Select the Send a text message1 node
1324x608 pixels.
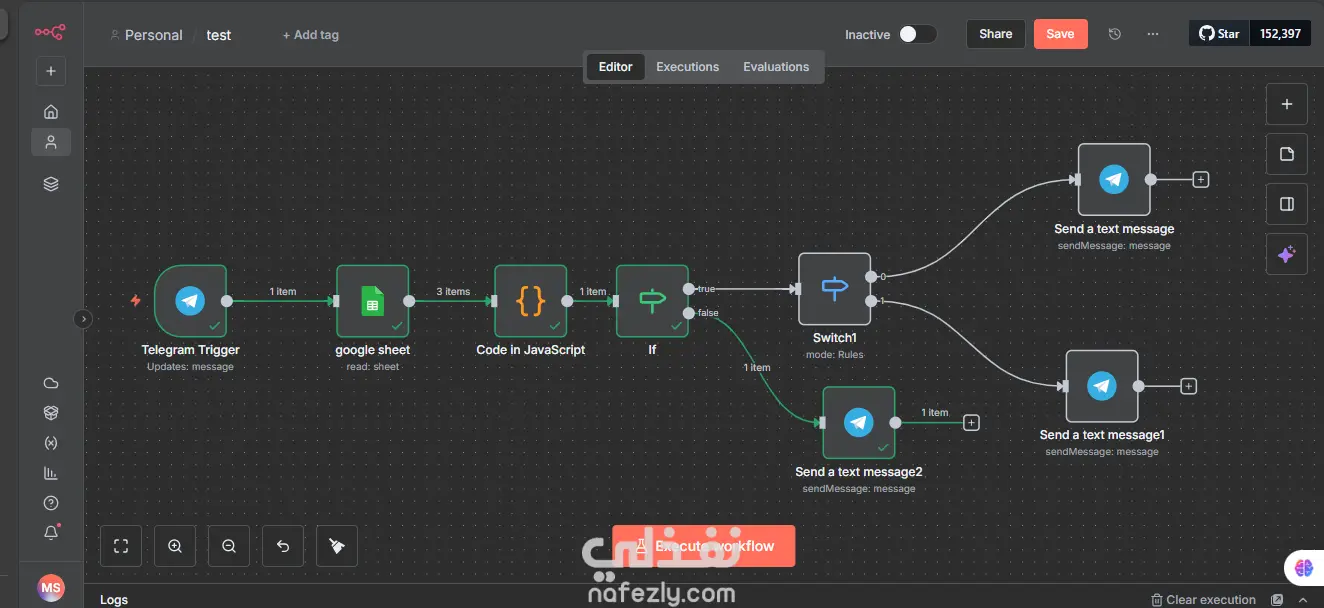[x=1101, y=386]
